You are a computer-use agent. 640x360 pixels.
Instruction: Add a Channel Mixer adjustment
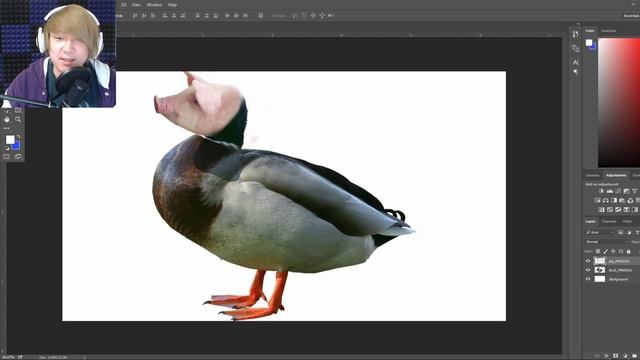630,200
